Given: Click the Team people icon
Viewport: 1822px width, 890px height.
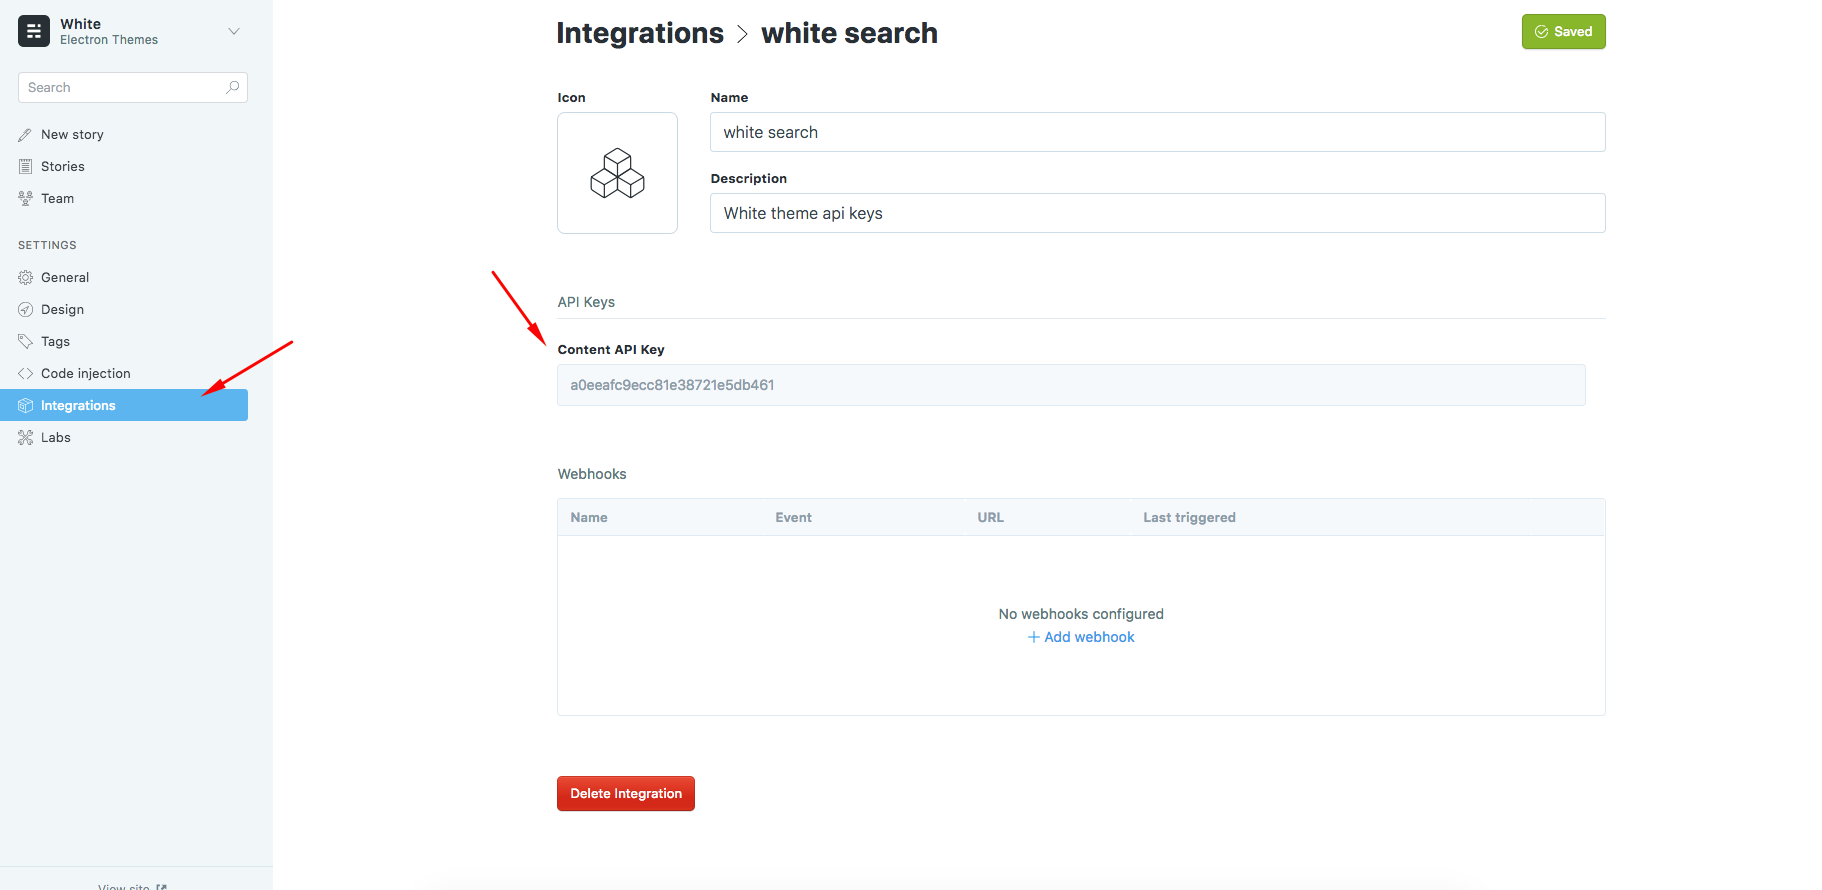Looking at the screenshot, I should pyautogui.click(x=25, y=199).
